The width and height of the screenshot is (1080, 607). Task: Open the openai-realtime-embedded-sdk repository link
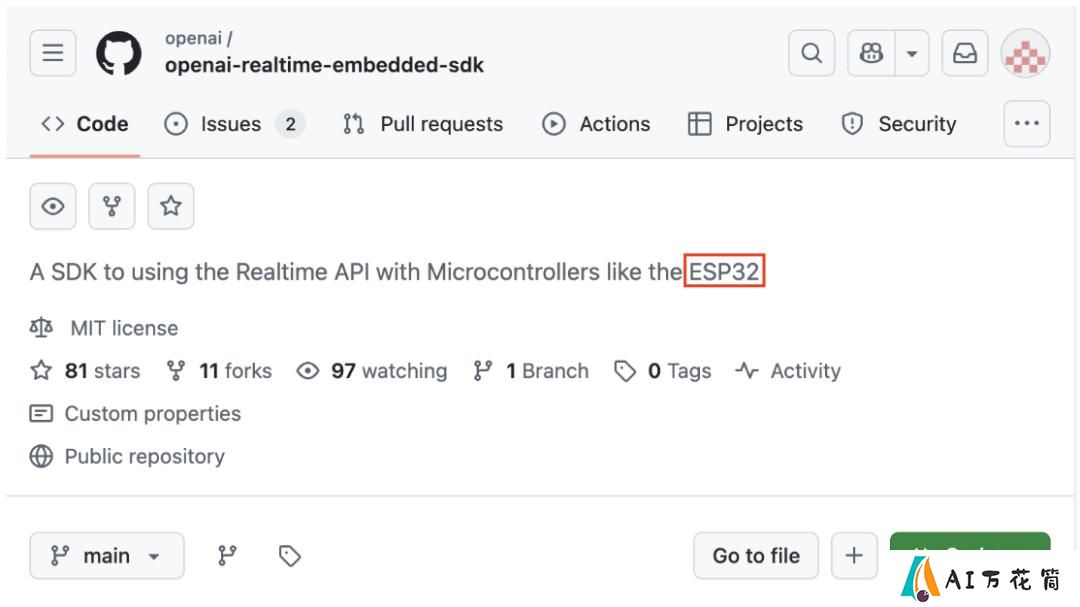point(324,65)
